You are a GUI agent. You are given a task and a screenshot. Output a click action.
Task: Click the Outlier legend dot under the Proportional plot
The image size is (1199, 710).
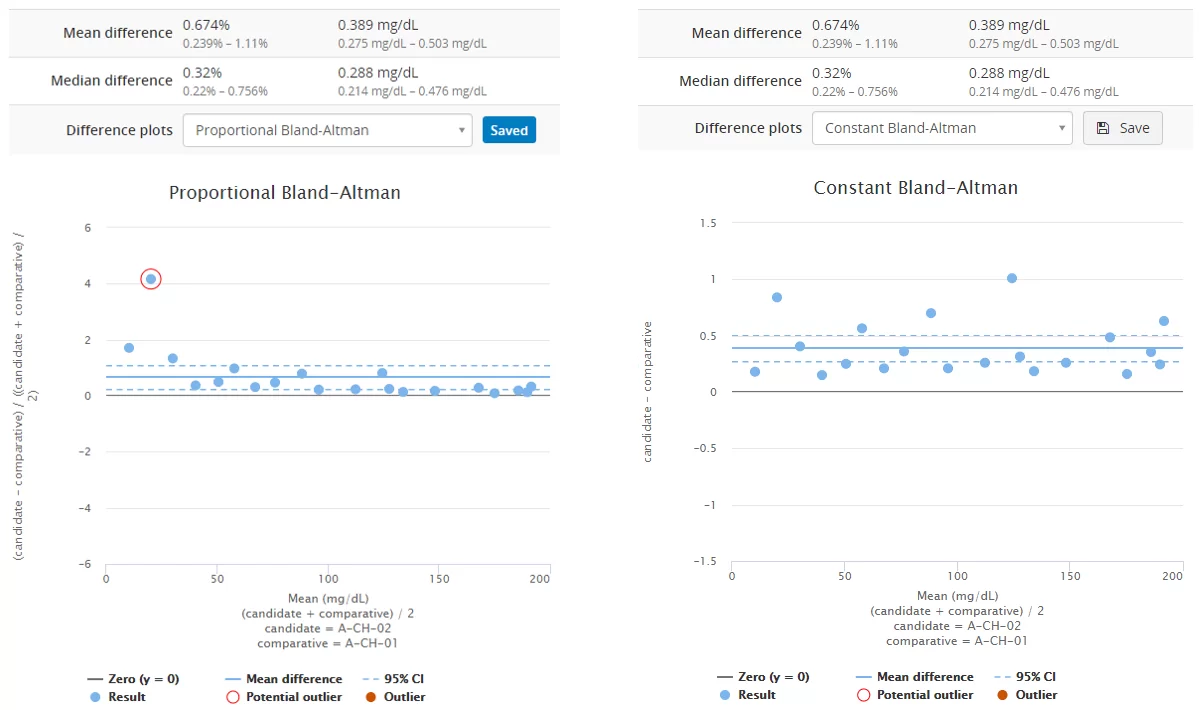pyautogui.click(x=371, y=697)
